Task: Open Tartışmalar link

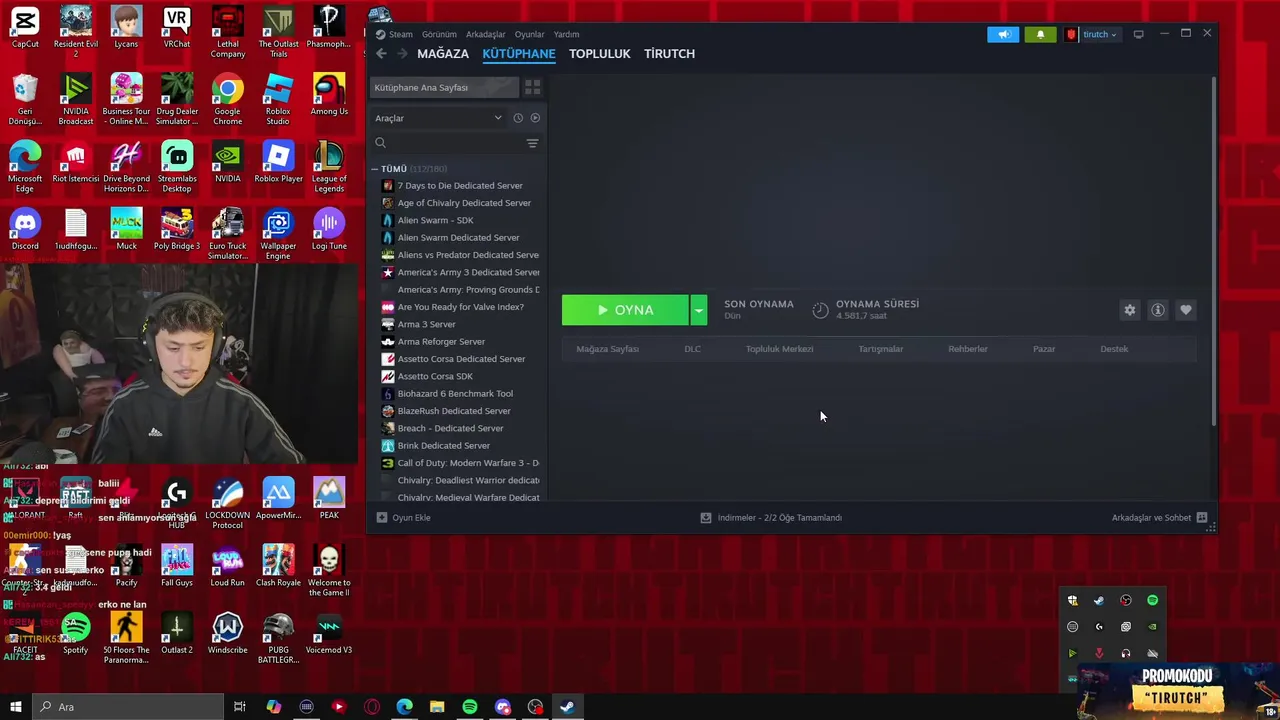Action: (880, 349)
